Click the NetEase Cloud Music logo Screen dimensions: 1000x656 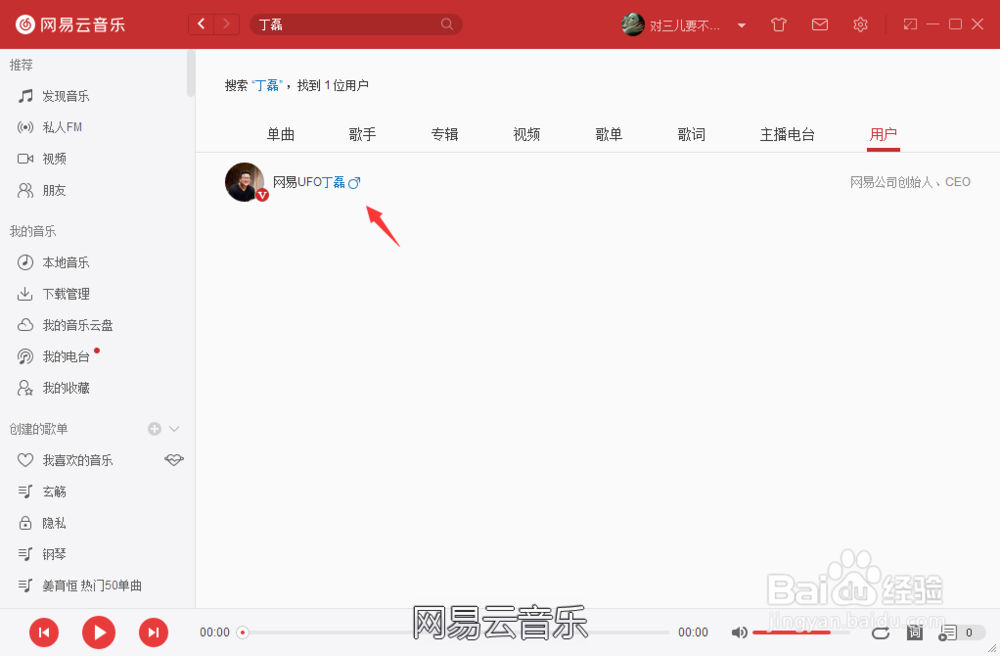(x=70, y=25)
